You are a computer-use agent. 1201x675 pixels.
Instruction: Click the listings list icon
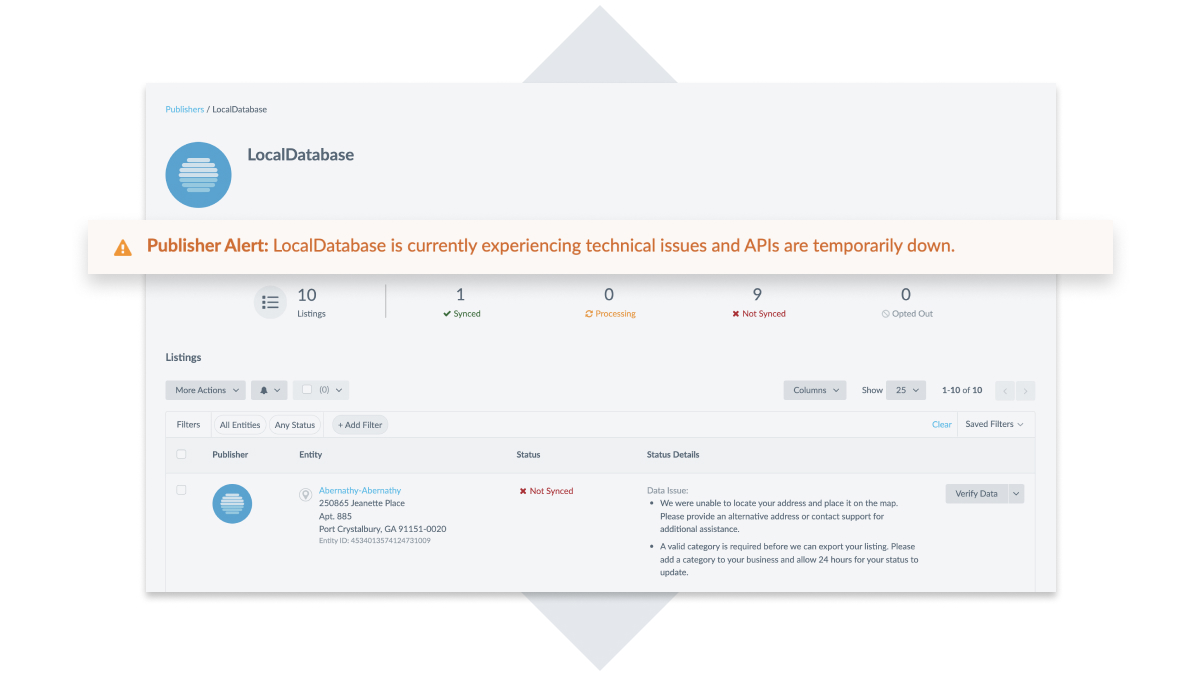(x=270, y=302)
